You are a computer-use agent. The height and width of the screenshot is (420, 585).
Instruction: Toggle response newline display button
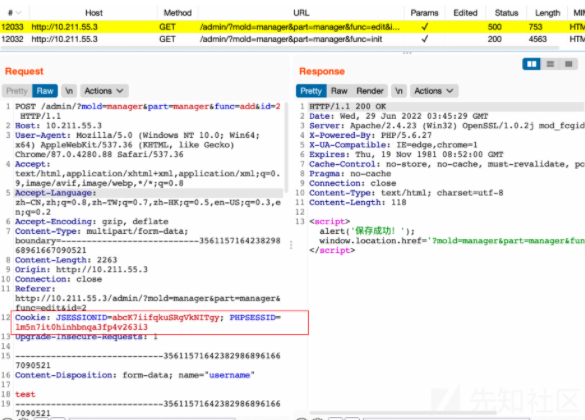tap(398, 91)
